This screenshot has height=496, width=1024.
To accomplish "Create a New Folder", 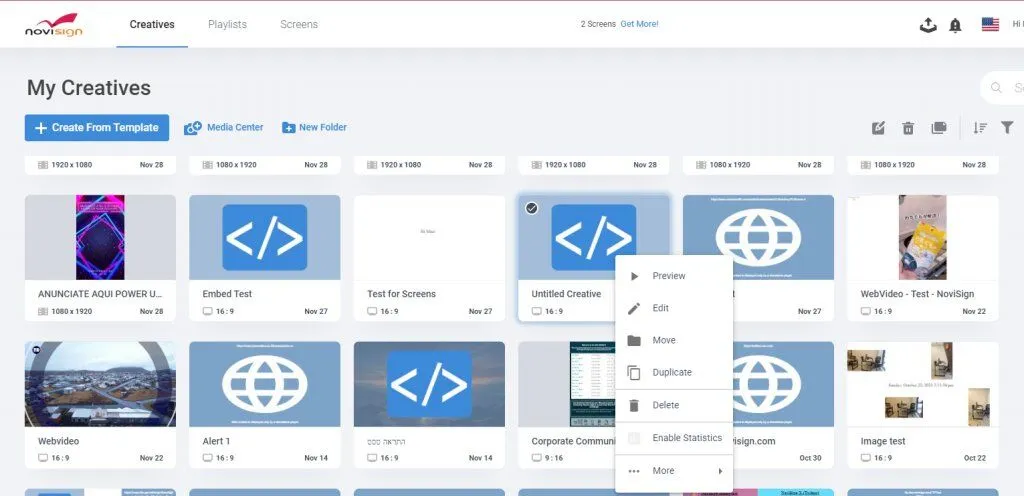I will pos(314,128).
